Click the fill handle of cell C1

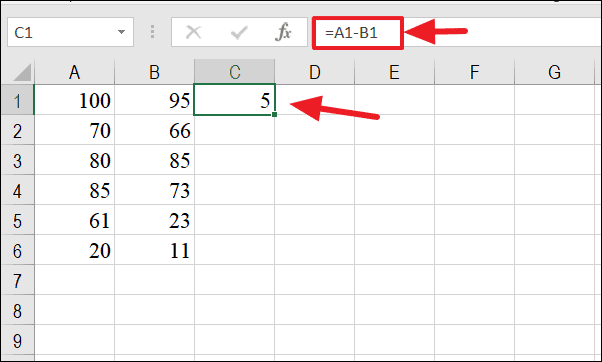pyautogui.click(x=274, y=114)
